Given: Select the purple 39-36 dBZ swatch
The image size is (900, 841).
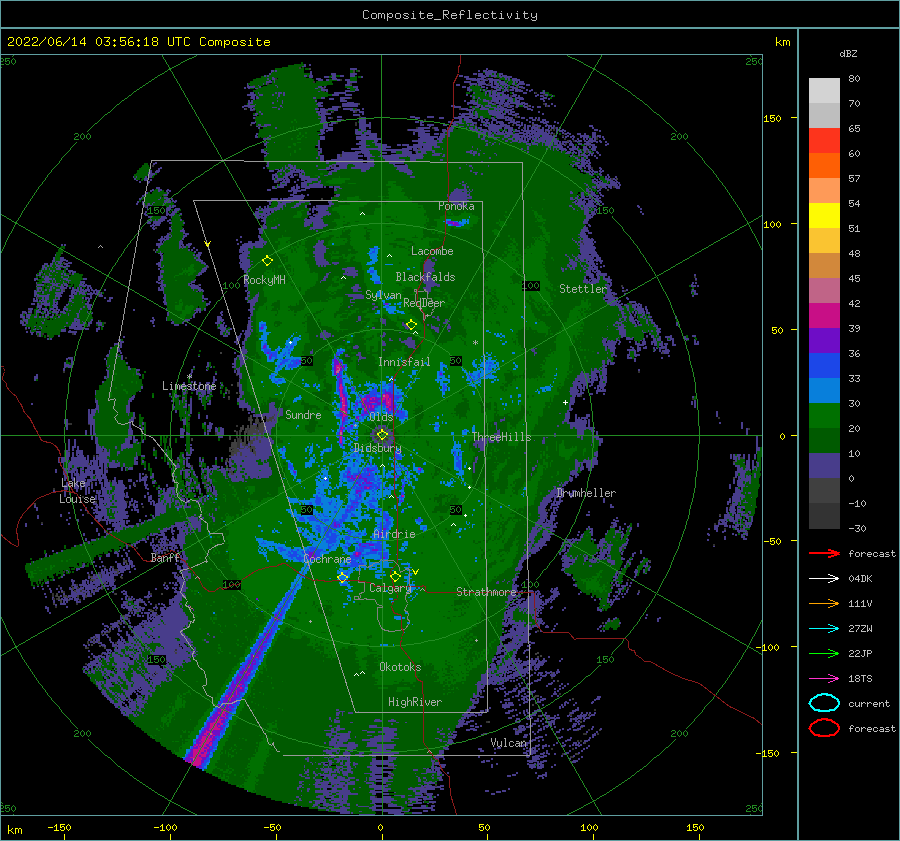Looking at the screenshot, I should pos(824,340).
